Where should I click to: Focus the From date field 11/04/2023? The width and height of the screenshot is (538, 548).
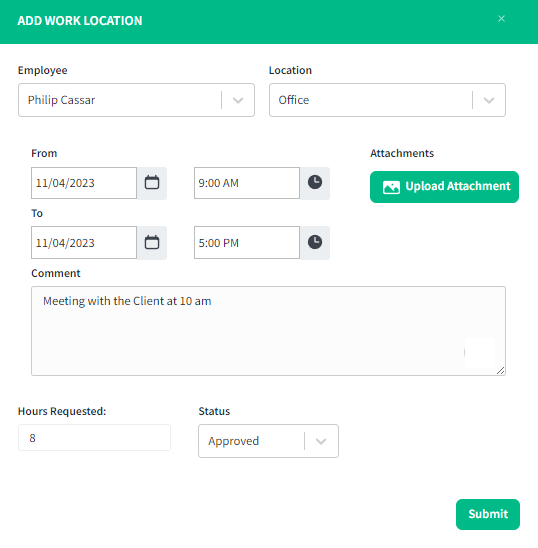(84, 183)
